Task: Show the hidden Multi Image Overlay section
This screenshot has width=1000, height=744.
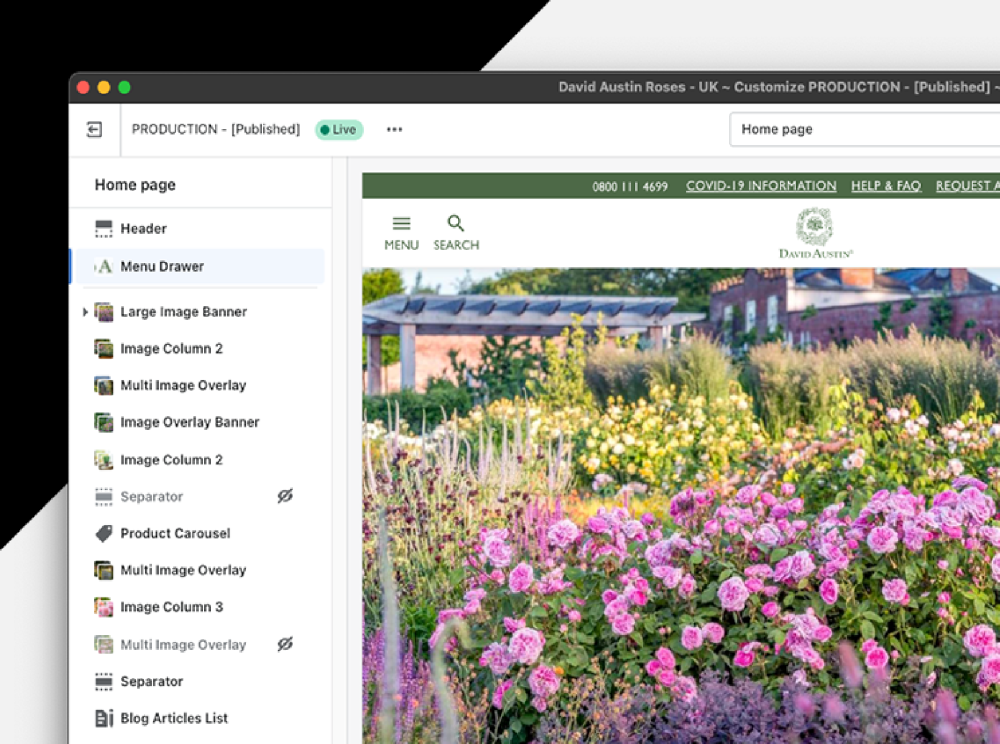Action: click(x=285, y=644)
